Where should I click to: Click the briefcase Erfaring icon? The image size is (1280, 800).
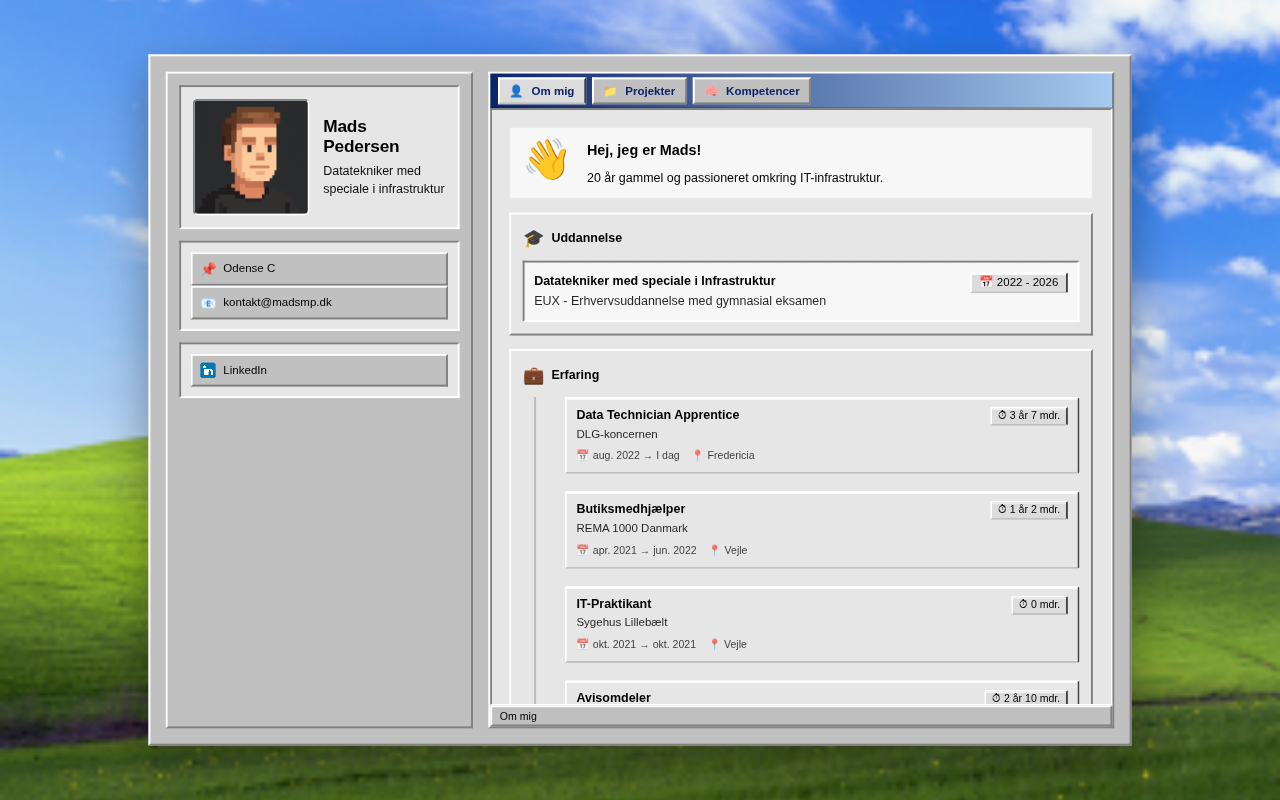click(533, 376)
